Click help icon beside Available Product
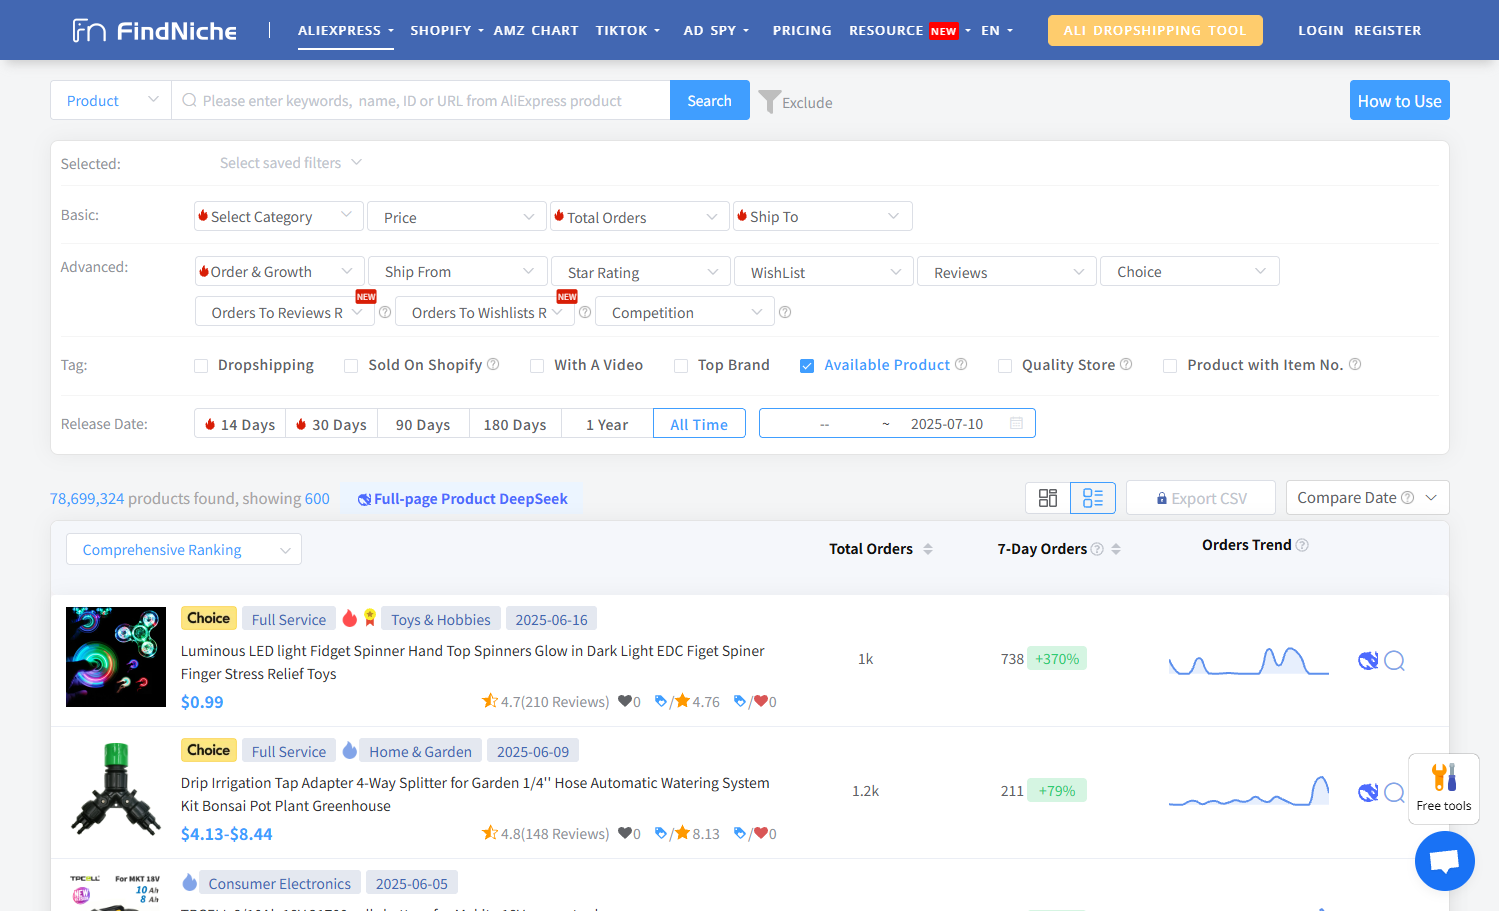 961,365
